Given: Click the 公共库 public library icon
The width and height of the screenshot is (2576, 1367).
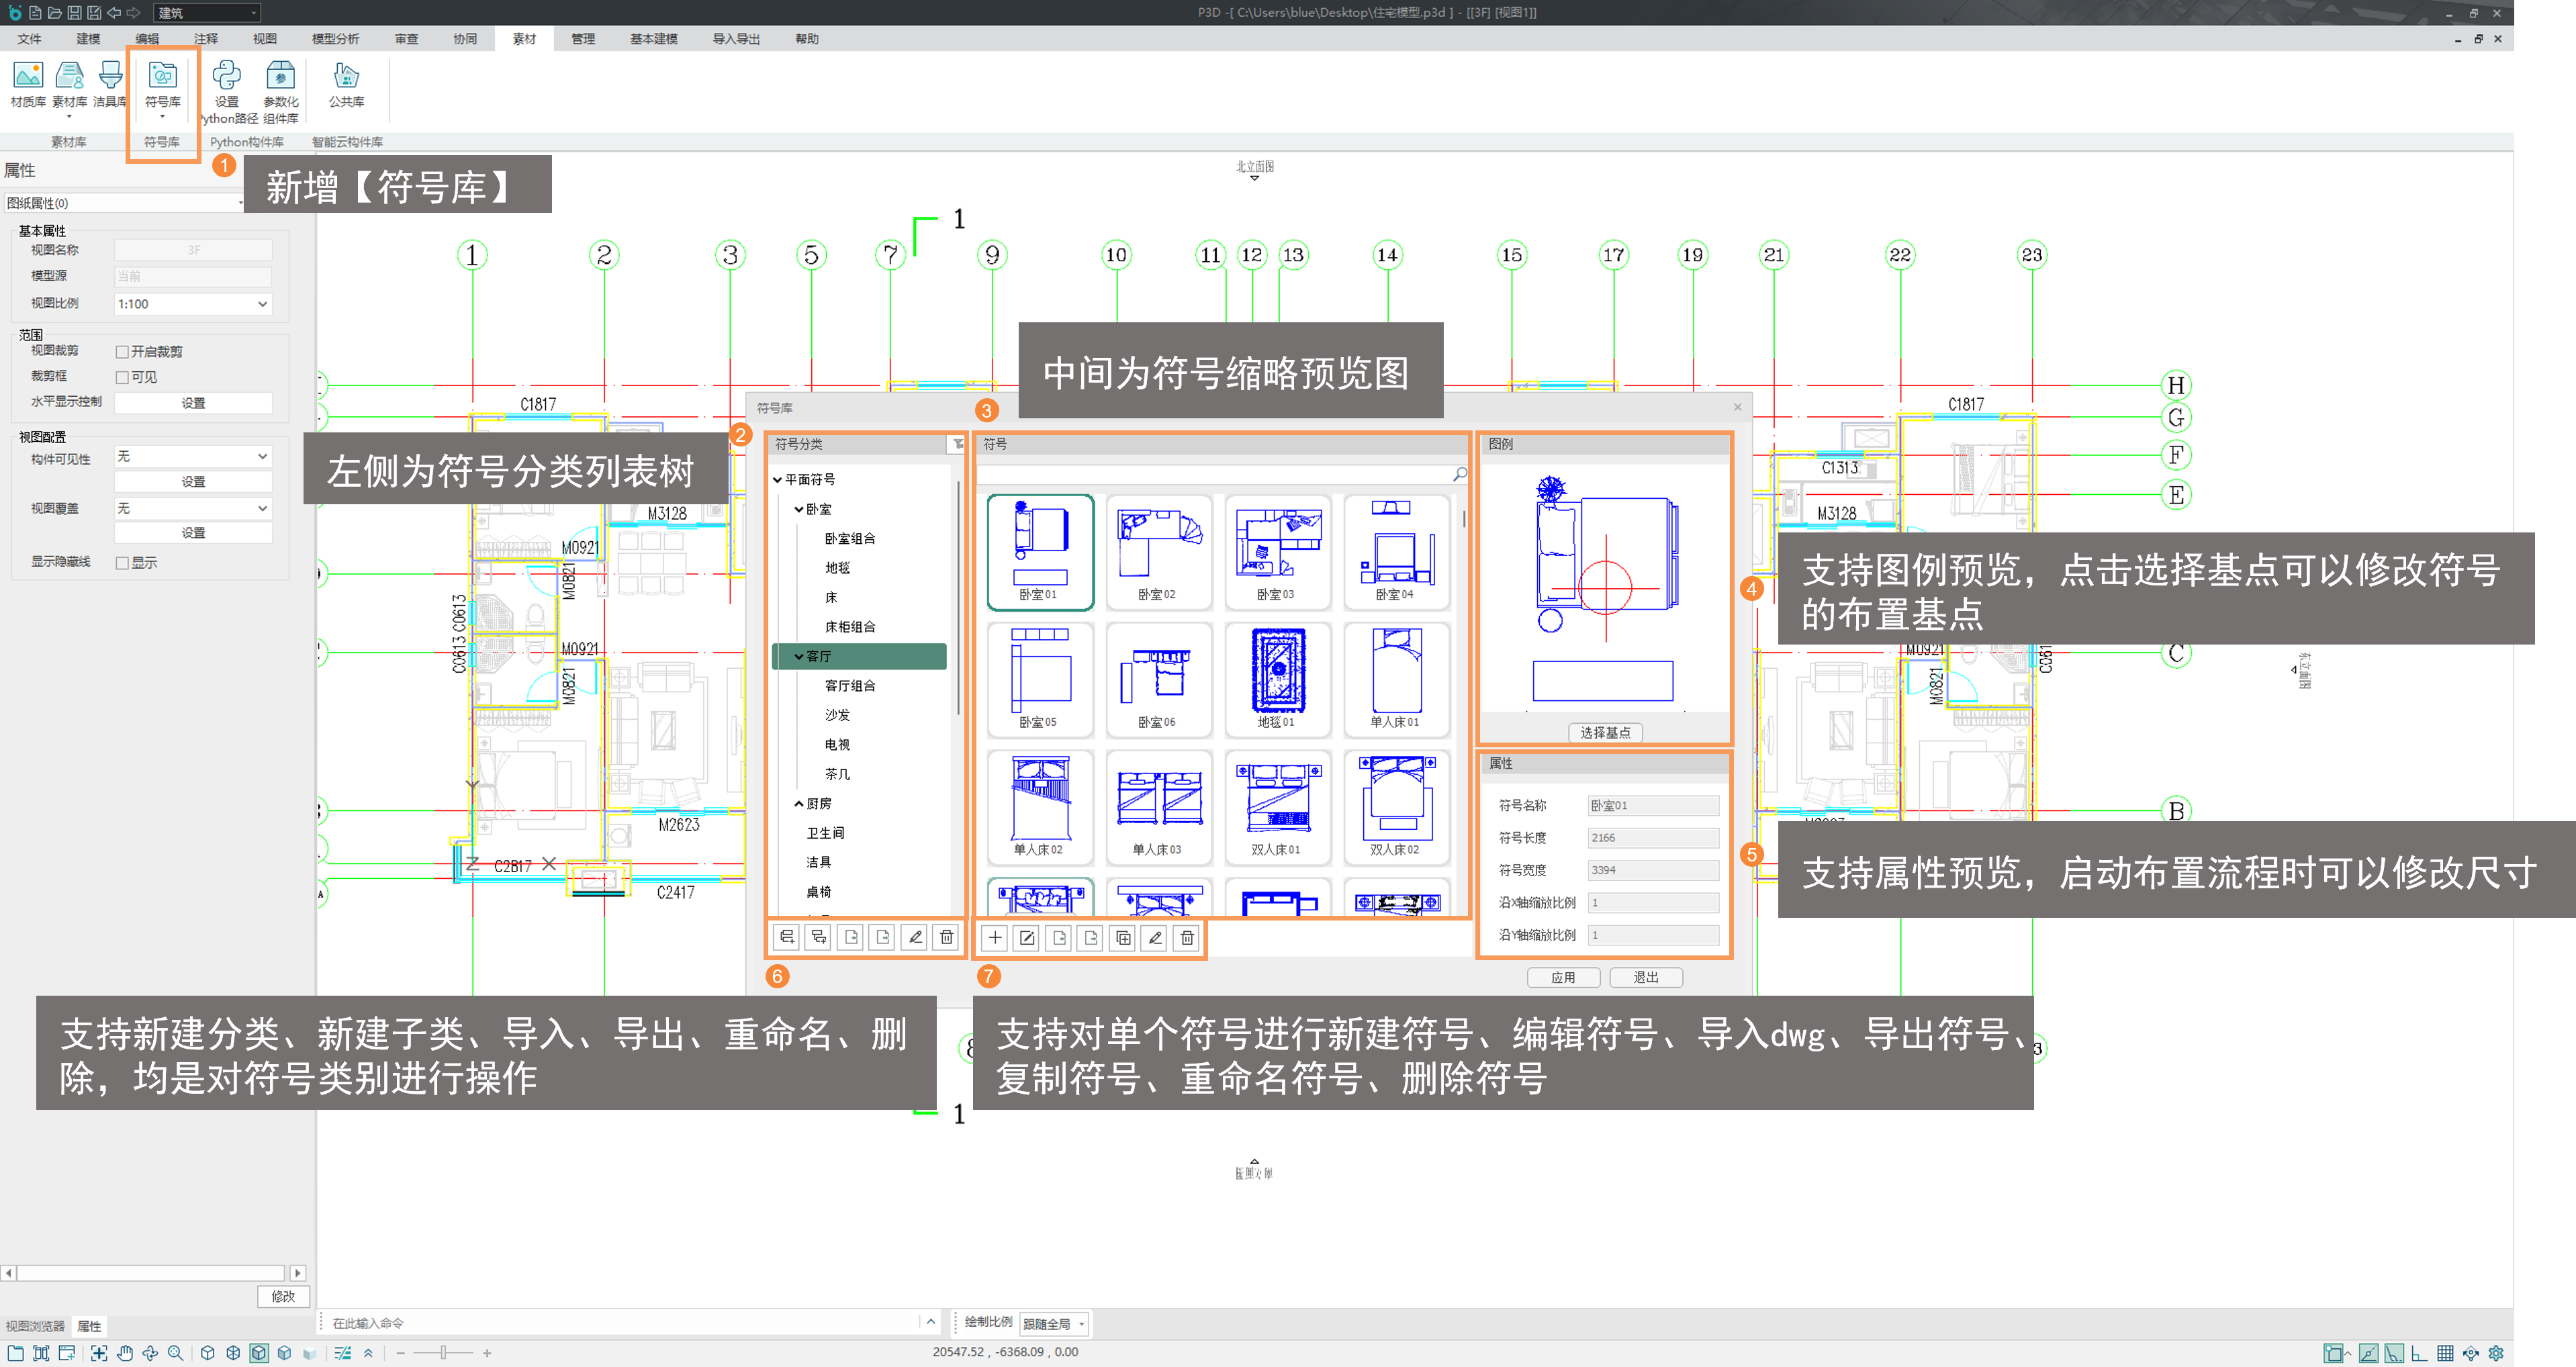Looking at the screenshot, I should click(346, 77).
